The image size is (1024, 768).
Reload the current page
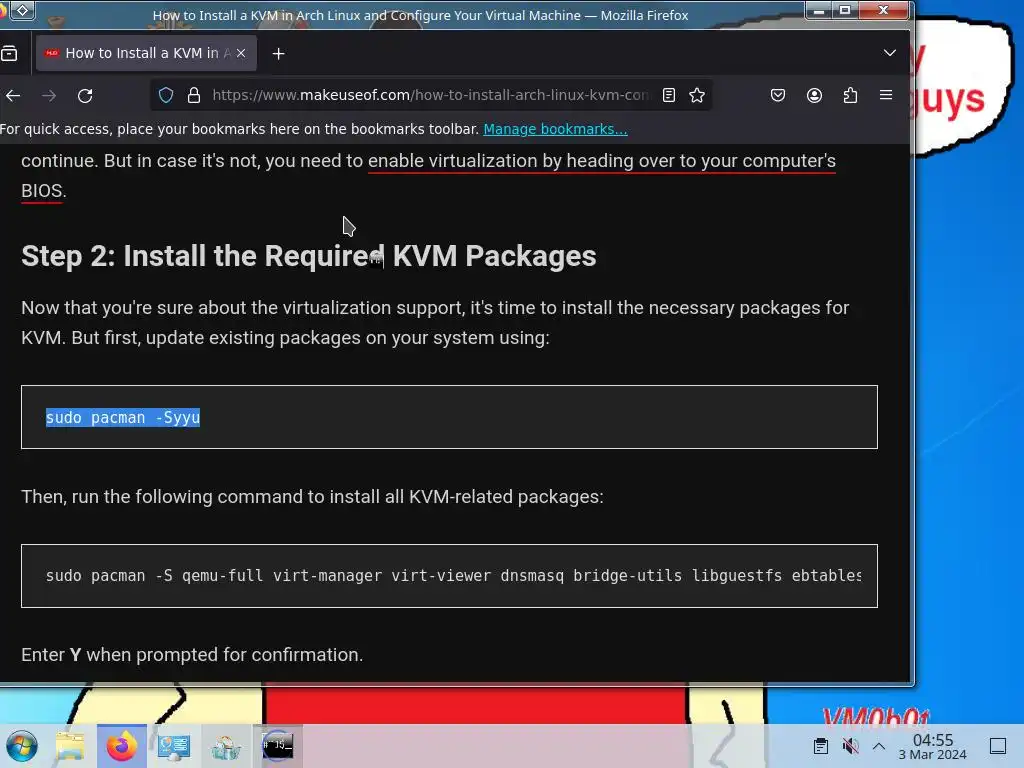click(85, 95)
